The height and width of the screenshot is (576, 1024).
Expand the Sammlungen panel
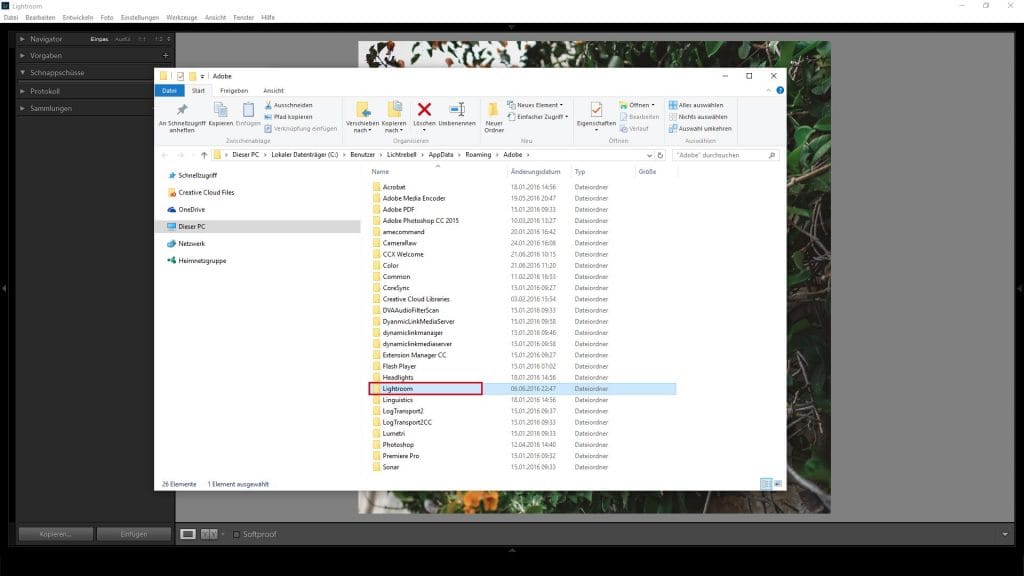(22, 108)
